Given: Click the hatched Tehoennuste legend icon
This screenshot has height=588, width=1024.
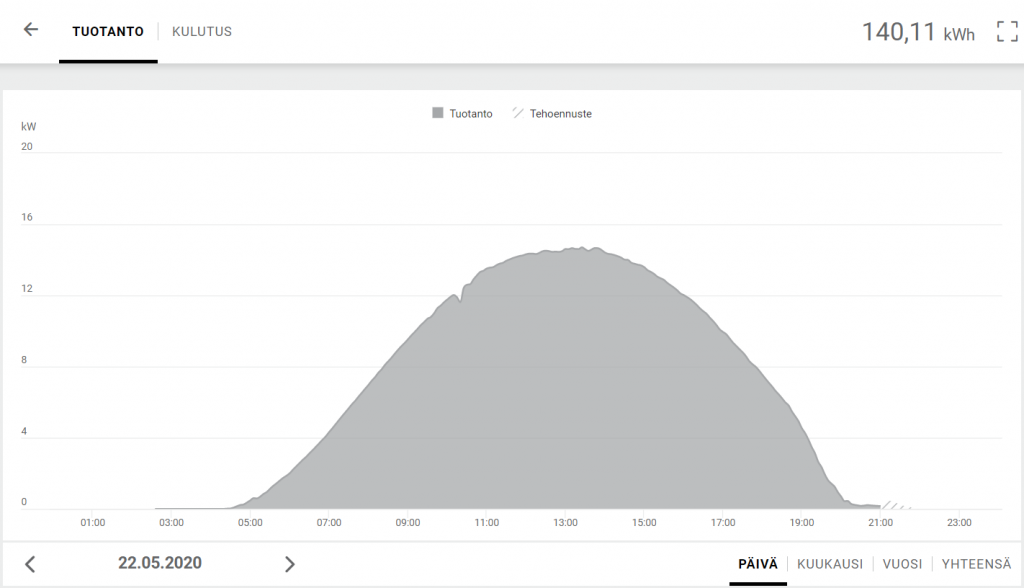Looking at the screenshot, I should point(518,114).
